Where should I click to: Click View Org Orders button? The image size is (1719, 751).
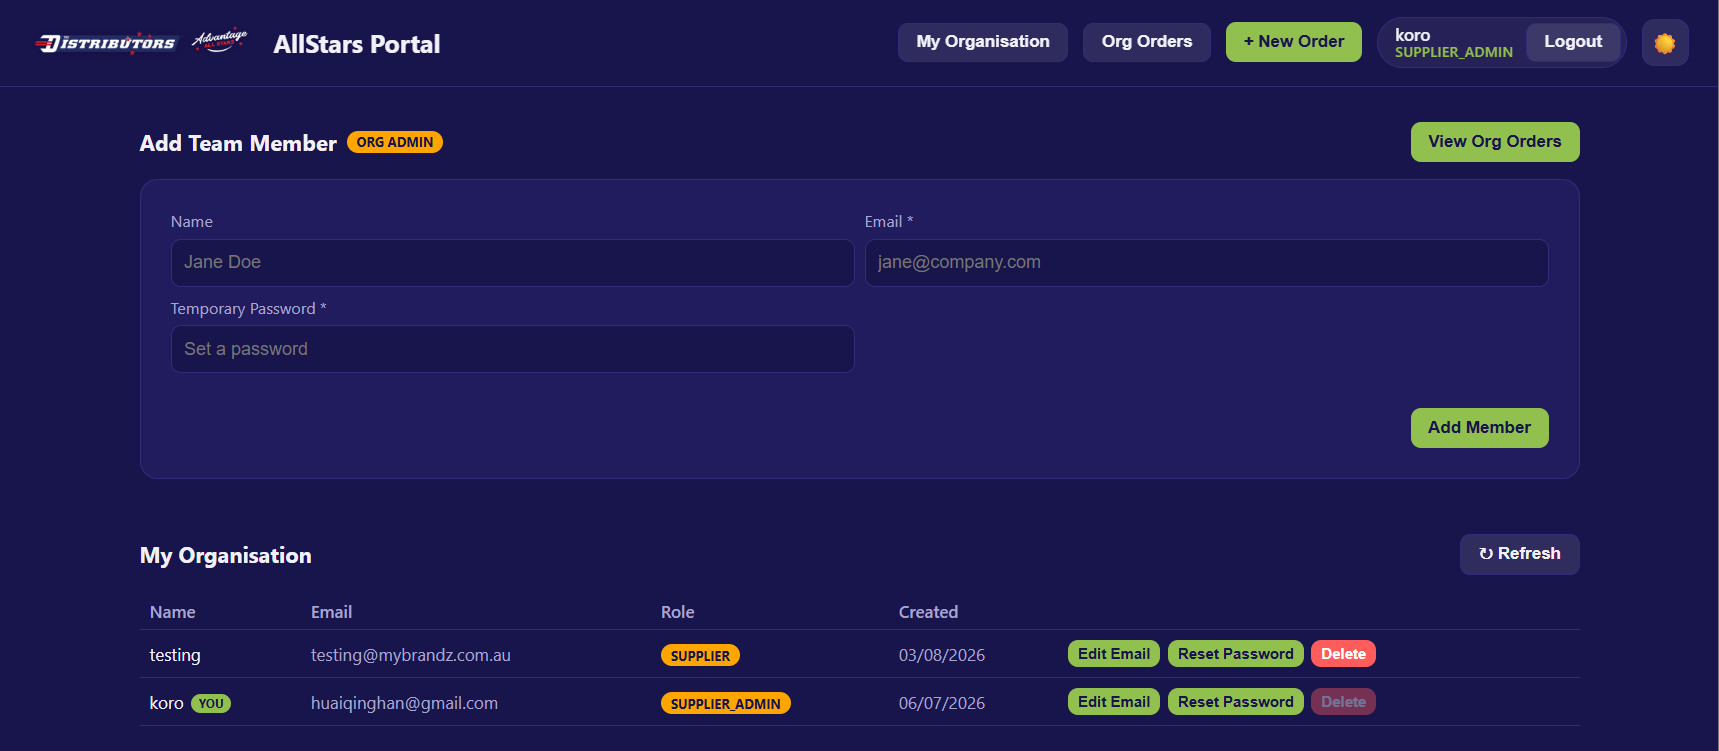[1495, 142]
